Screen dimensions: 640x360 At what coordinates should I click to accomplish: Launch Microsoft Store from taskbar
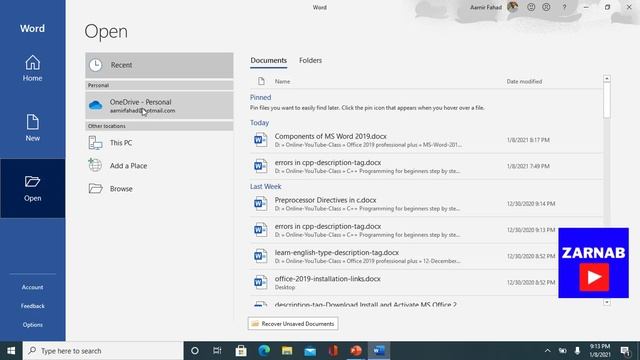point(241,351)
